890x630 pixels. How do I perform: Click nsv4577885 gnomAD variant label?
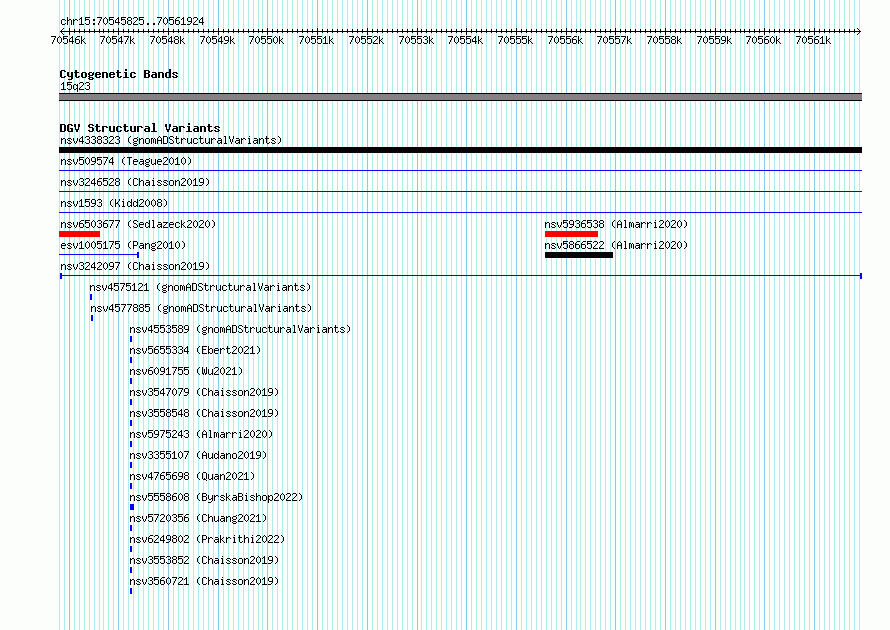pos(201,308)
